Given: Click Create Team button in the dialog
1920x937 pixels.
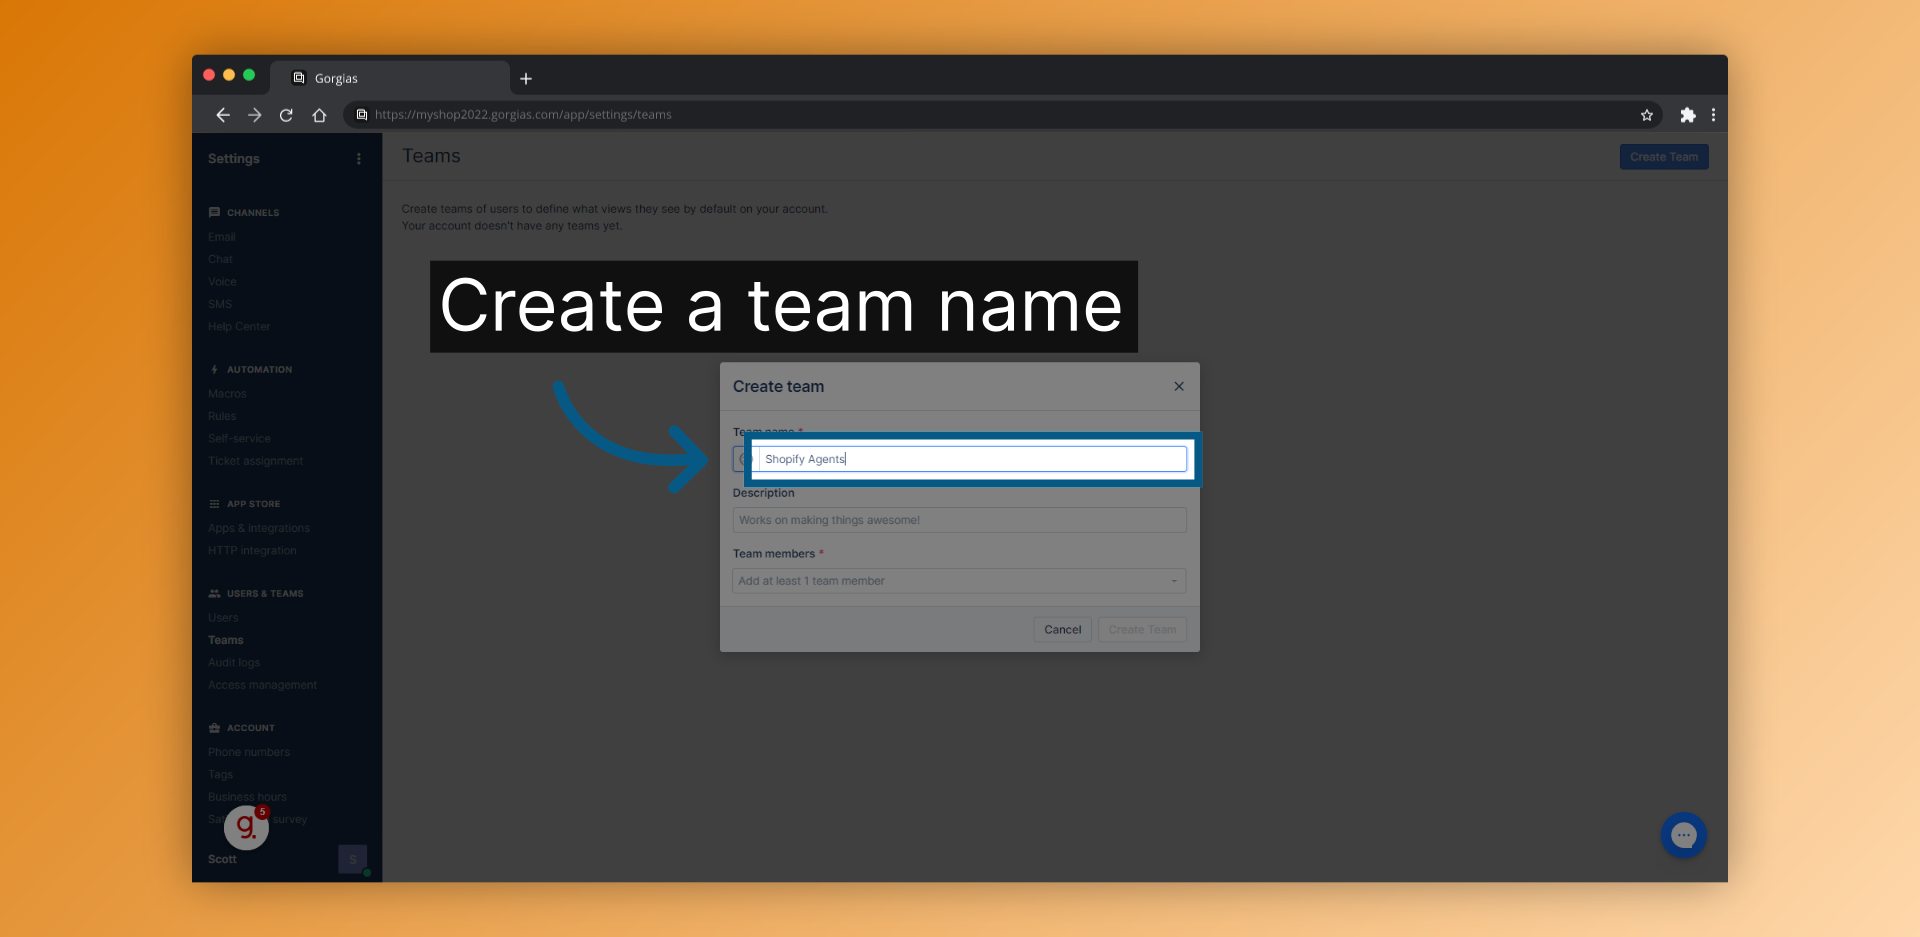Looking at the screenshot, I should click(x=1142, y=630).
